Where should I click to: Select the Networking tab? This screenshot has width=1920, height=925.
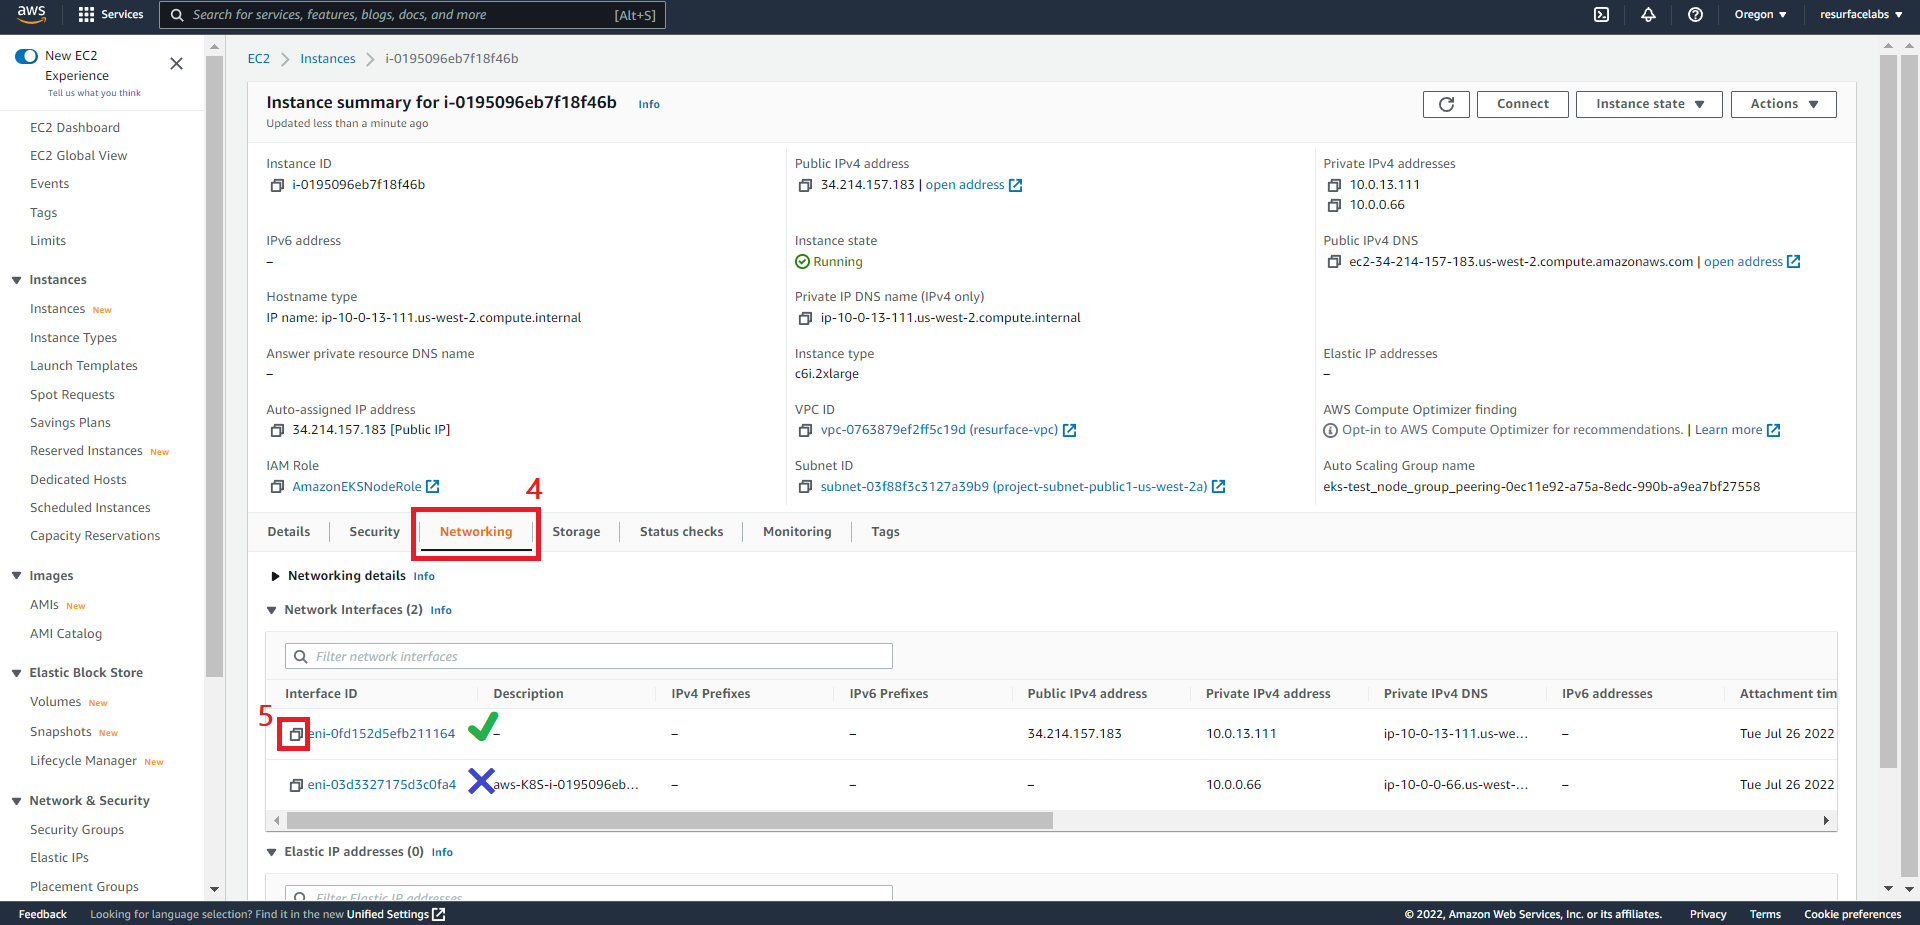click(x=476, y=532)
